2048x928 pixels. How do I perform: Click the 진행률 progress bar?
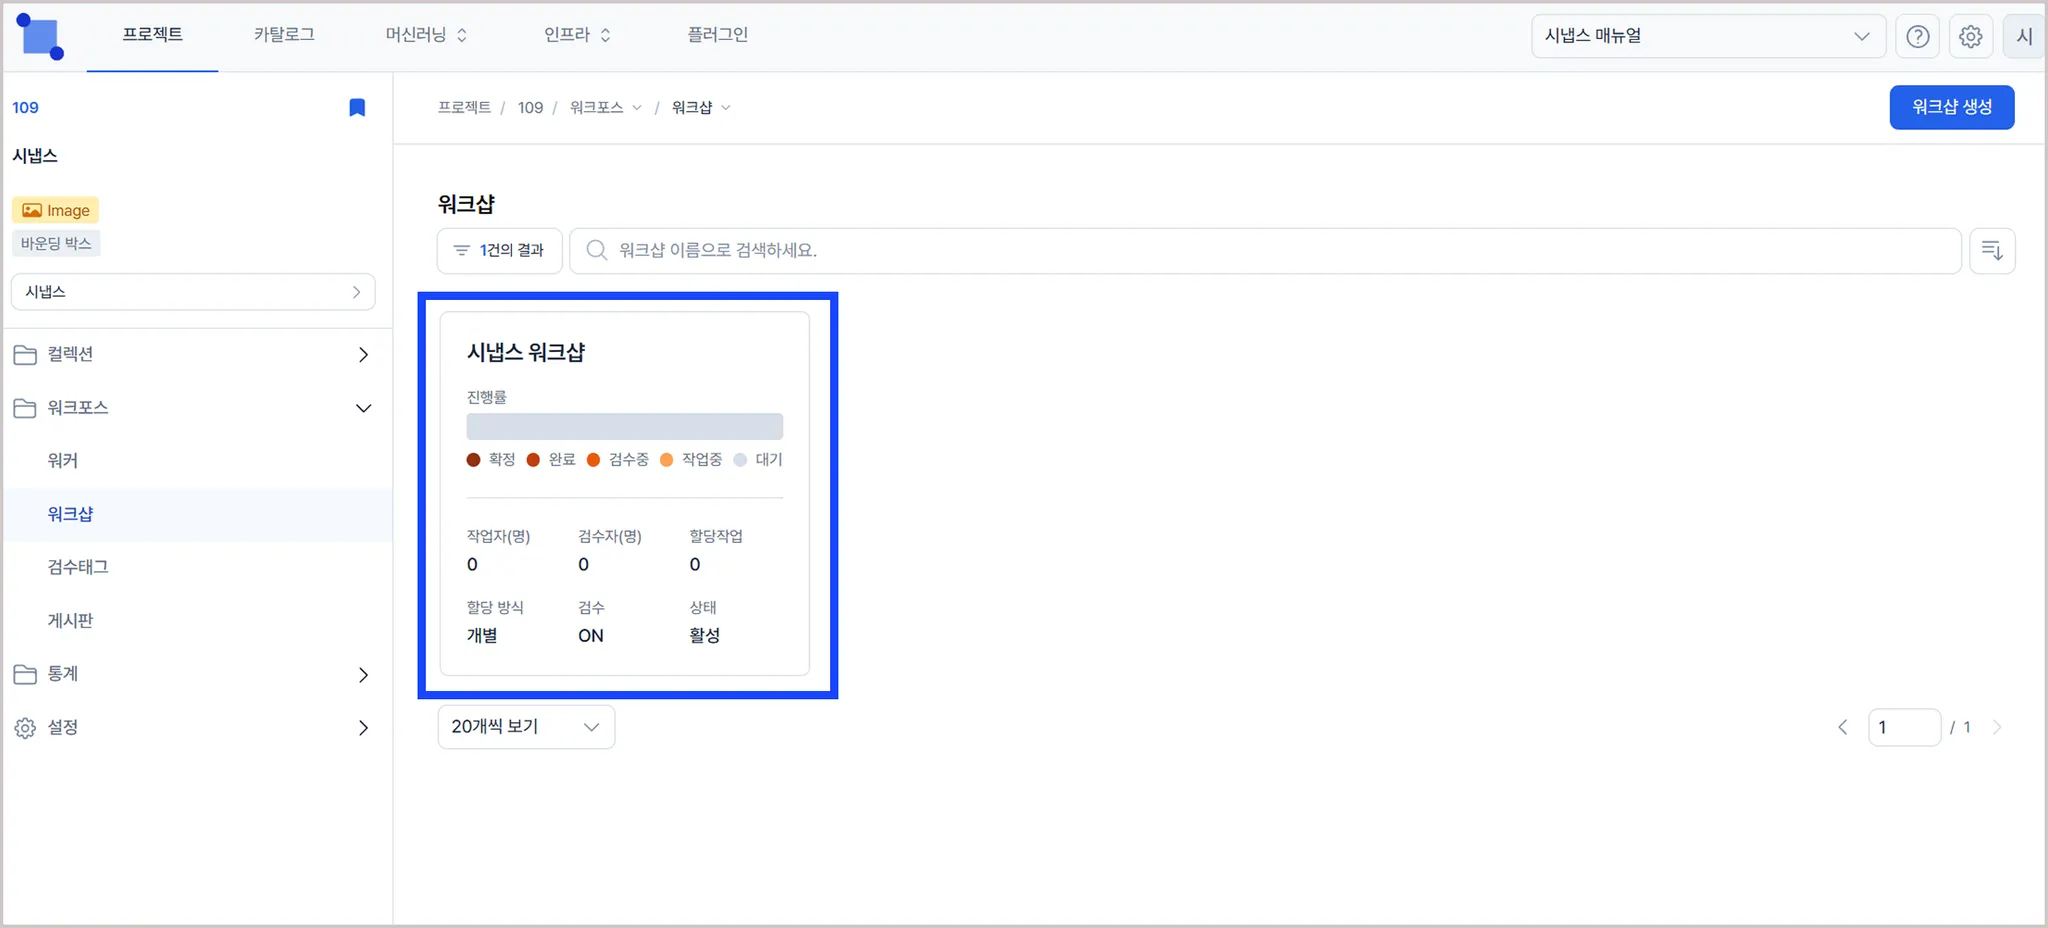pyautogui.click(x=624, y=426)
